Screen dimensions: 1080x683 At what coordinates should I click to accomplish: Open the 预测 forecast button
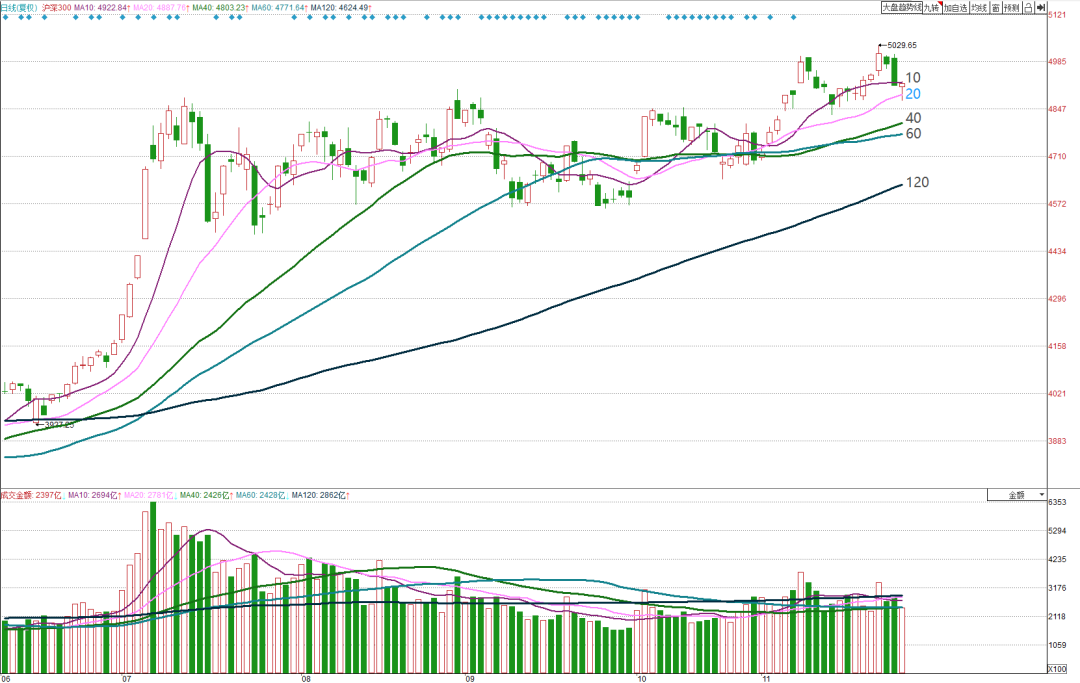point(1012,8)
